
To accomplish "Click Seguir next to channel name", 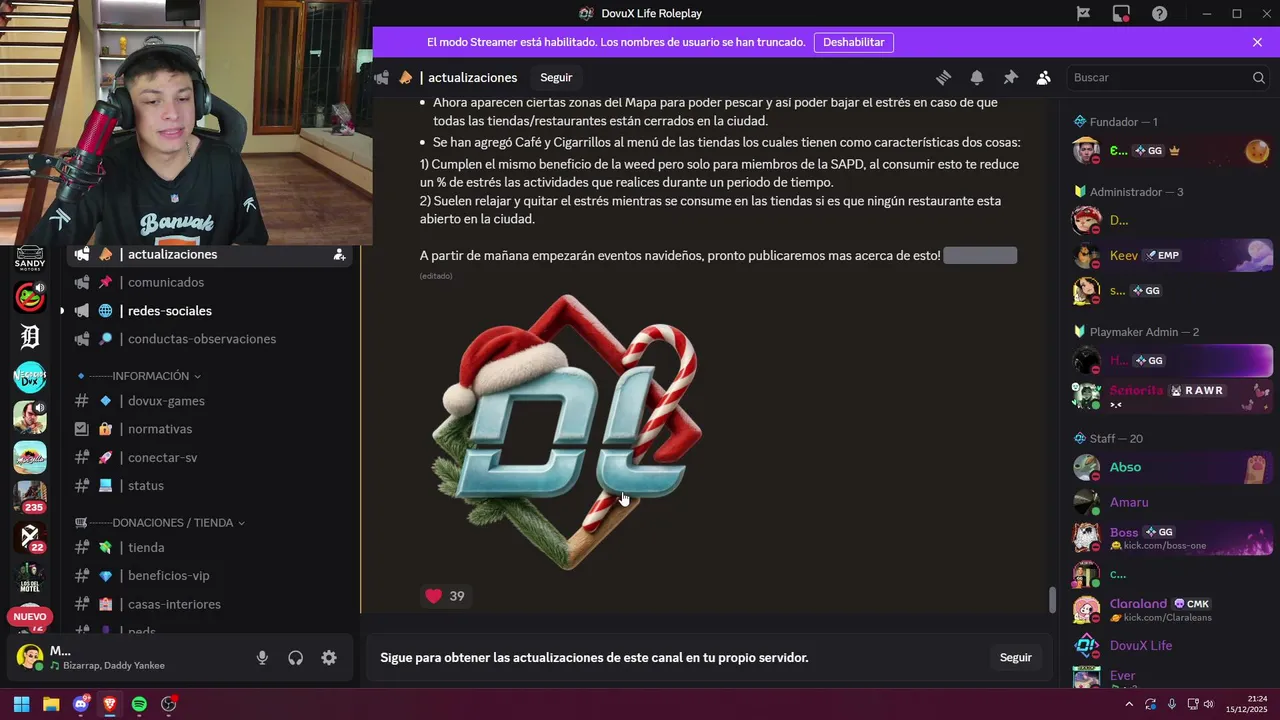I will tap(556, 78).
